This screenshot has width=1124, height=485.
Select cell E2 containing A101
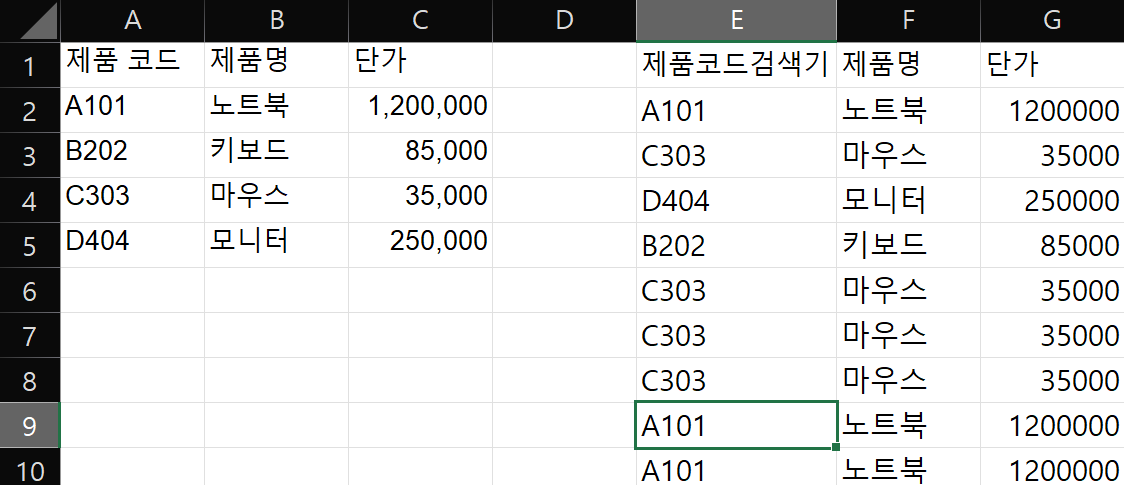tap(736, 110)
